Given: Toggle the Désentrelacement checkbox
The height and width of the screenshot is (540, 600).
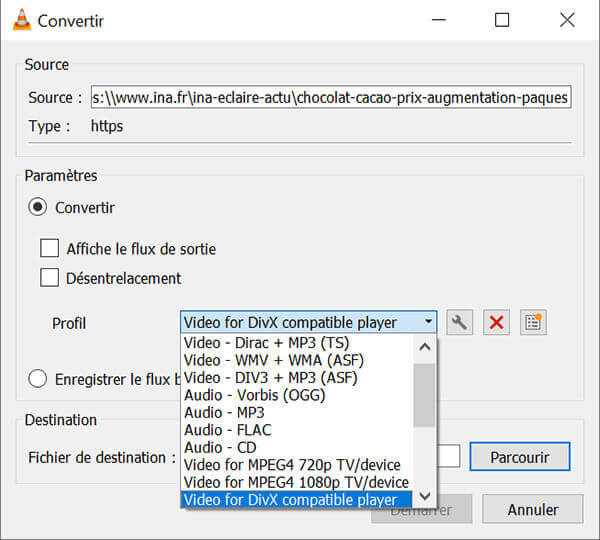Looking at the screenshot, I should click(49, 277).
